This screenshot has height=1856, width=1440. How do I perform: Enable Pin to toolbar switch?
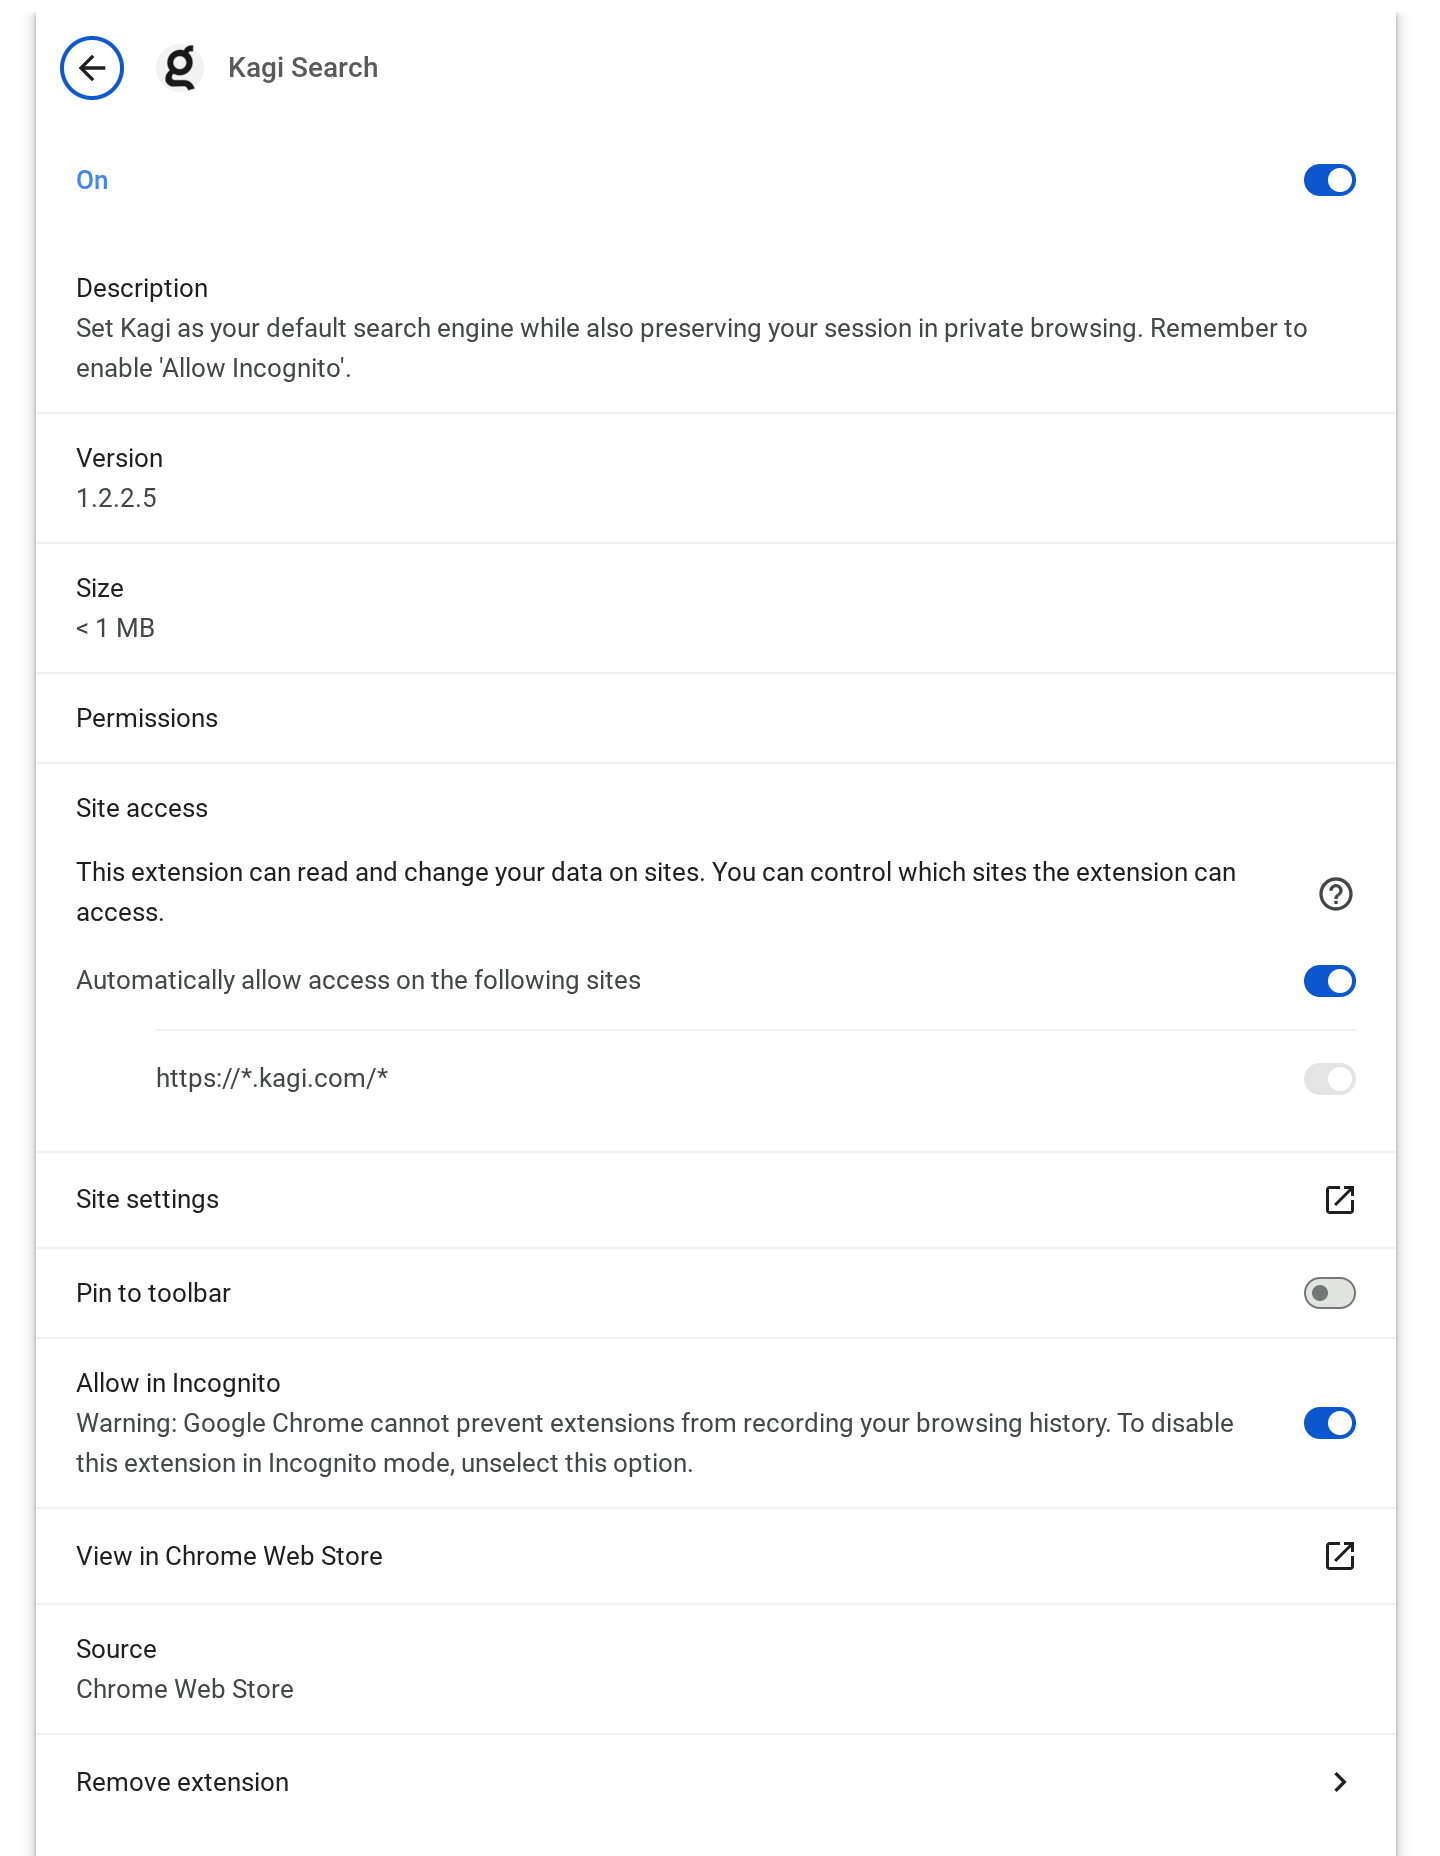click(x=1329, y=1293)
